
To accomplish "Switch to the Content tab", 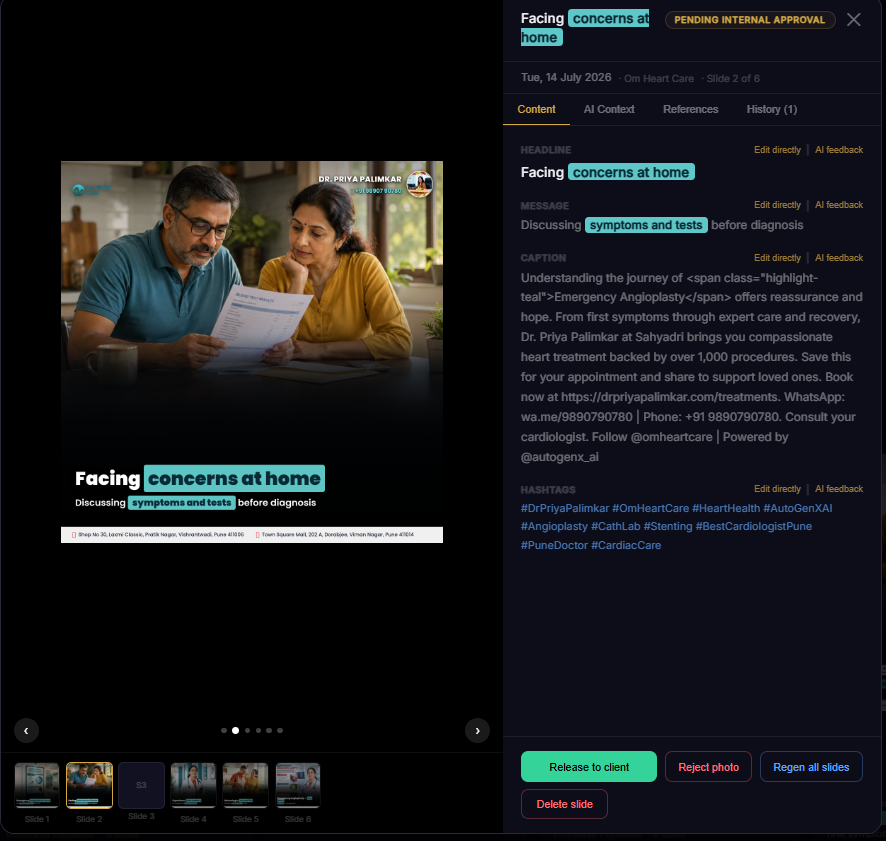I will pos(536,109).
